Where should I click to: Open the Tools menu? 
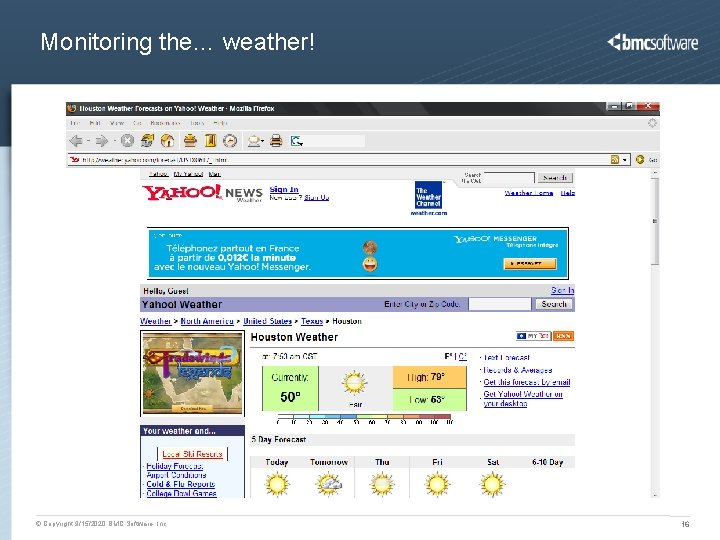pyautogui.click(x=197, y=123)
